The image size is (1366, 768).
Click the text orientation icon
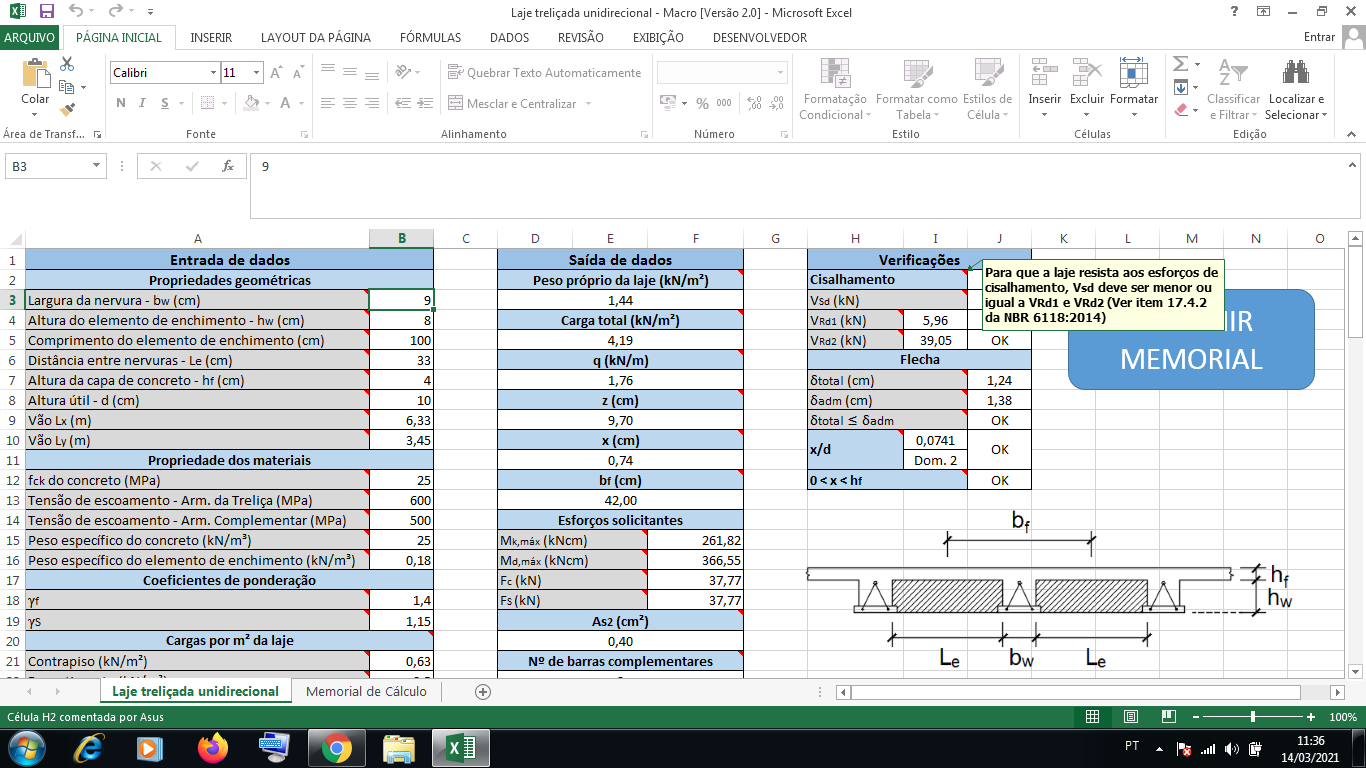click(402, 72)
